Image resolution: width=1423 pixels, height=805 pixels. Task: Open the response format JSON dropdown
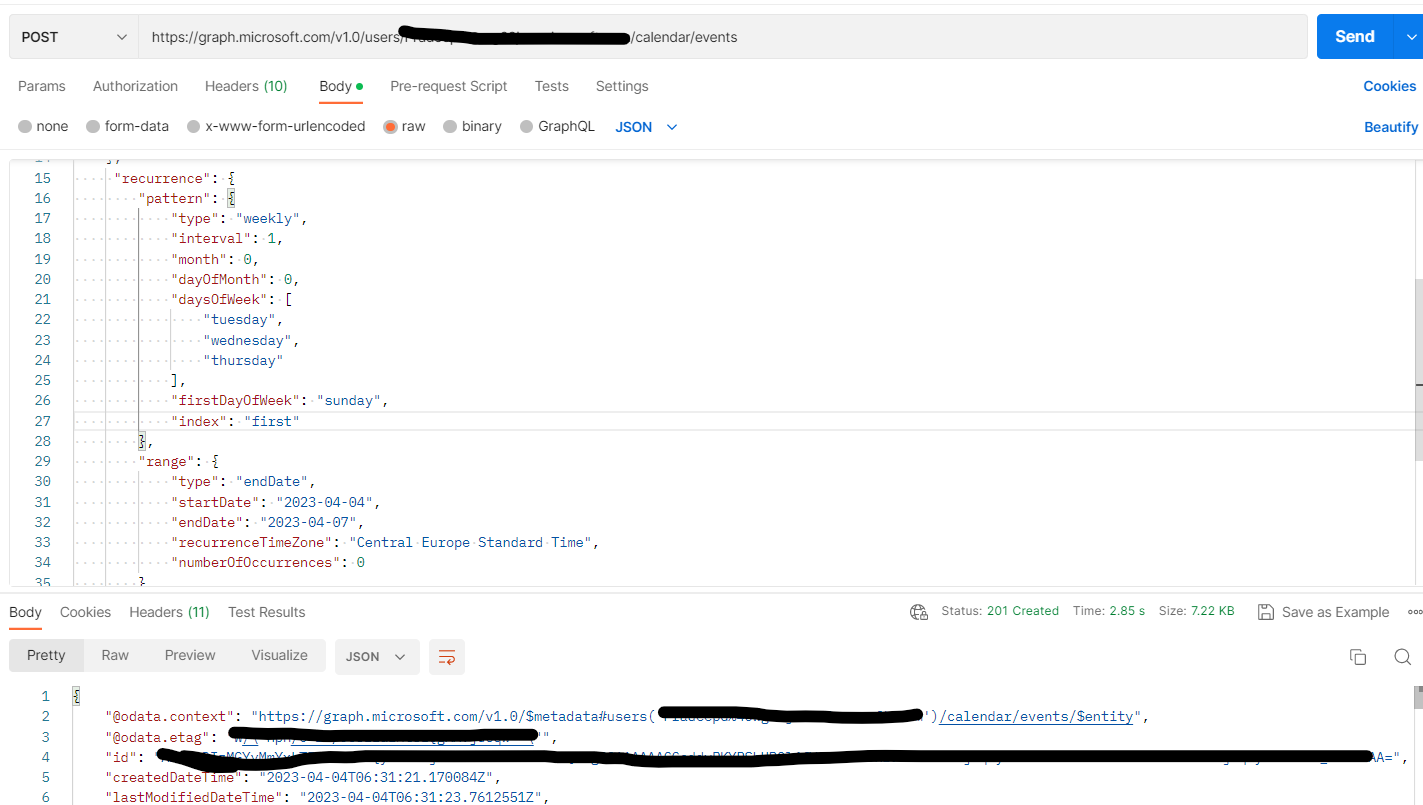pos(377,657)
